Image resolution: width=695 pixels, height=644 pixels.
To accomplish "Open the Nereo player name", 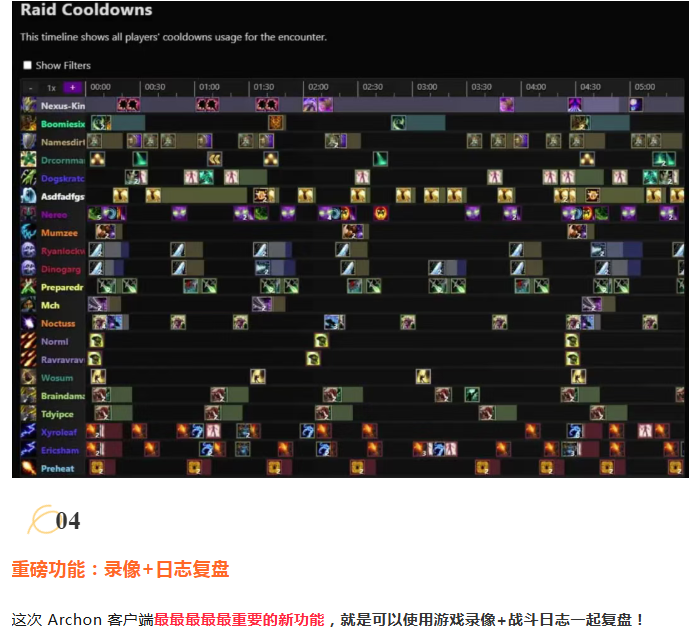I will pos(54,214).
